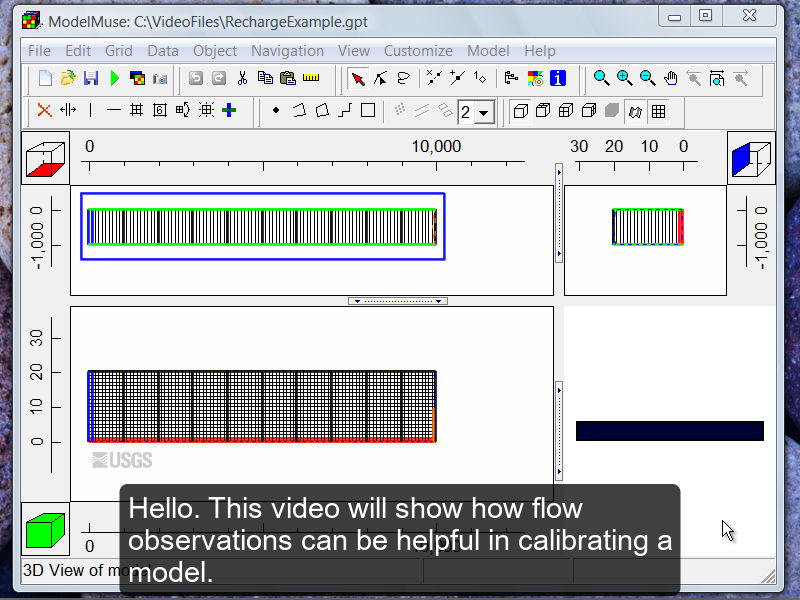Toggle the 2D grid lines display button
Image resolution: width=800 pixels, height=600 pixels.
[x=660, y=111]
